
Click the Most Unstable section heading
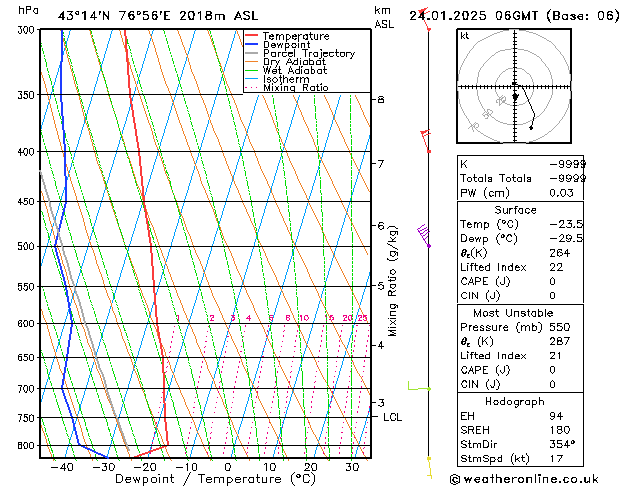(513, 313)
